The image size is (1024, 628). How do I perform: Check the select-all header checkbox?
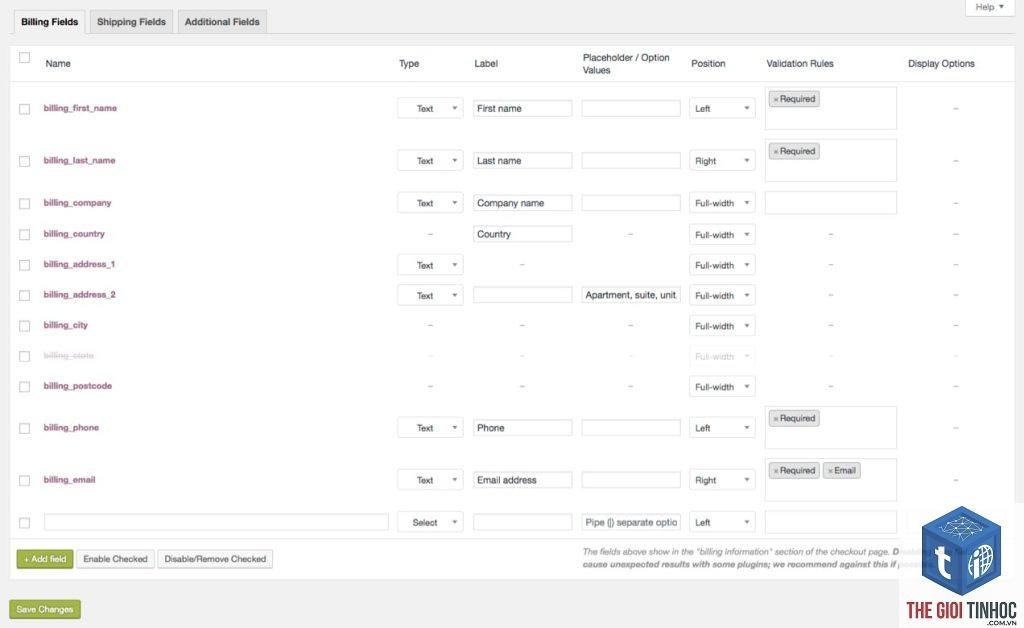coord(24,57)
